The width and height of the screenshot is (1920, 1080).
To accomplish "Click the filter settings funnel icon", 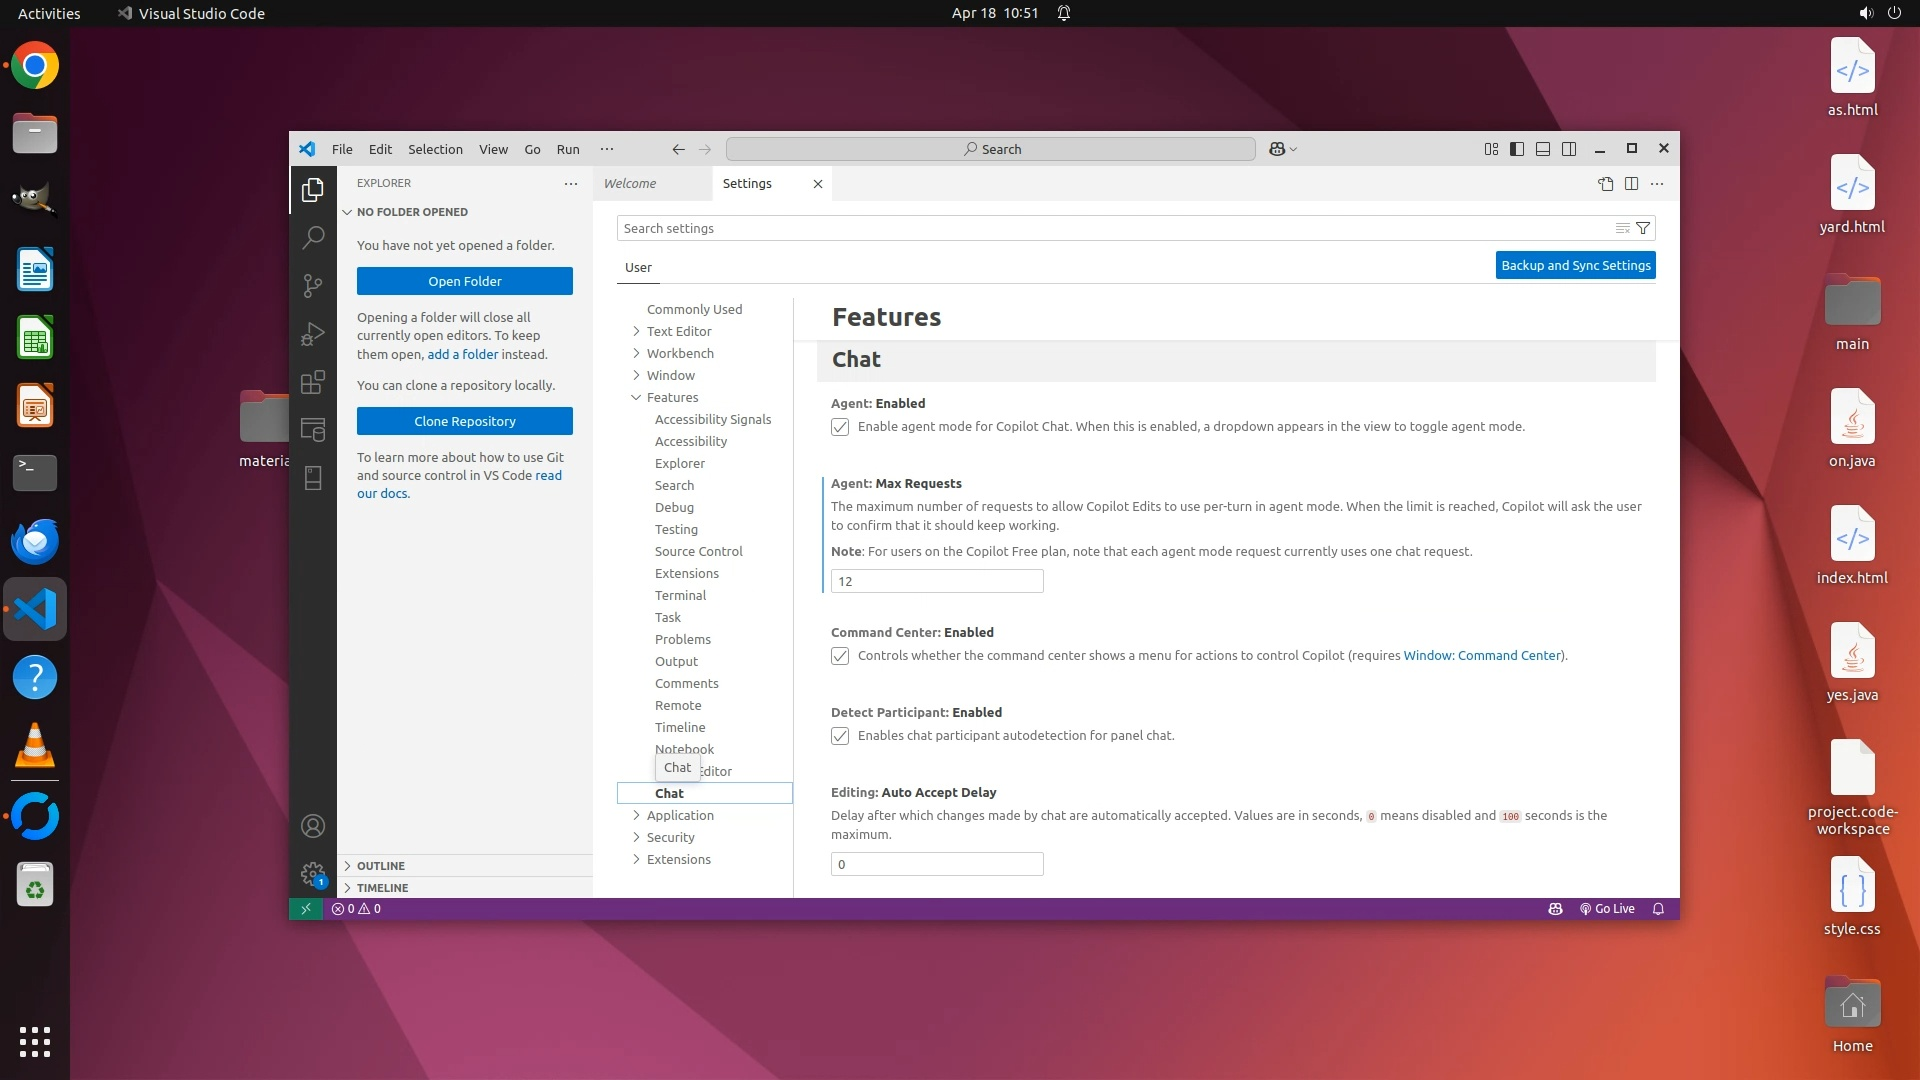I will [1643, 228].
